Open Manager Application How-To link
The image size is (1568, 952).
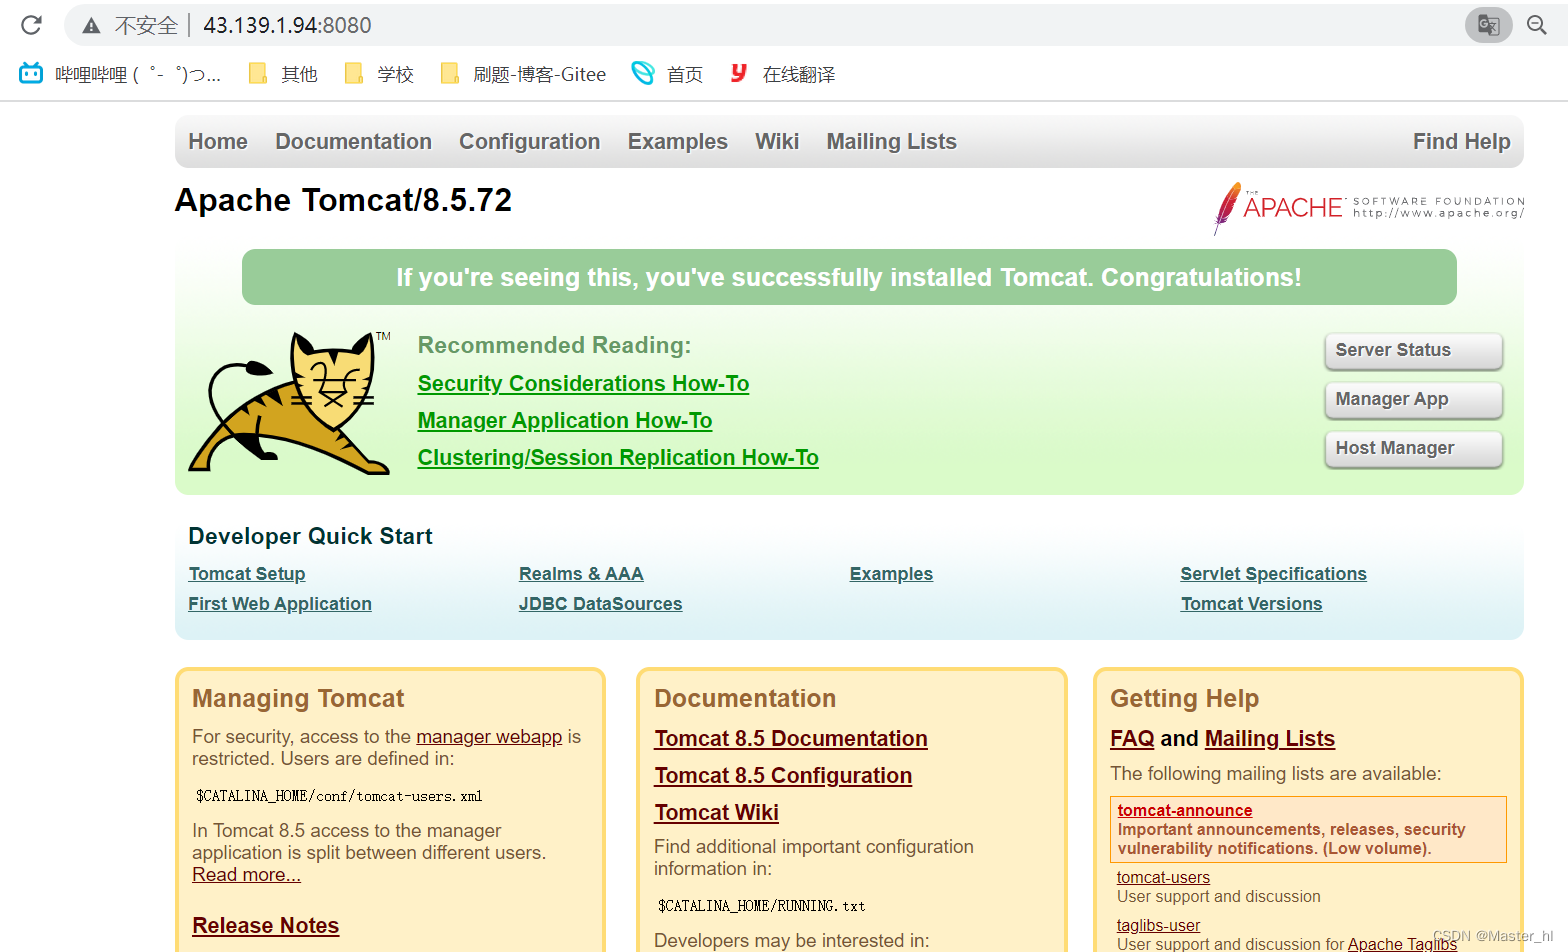click(565, 421)
